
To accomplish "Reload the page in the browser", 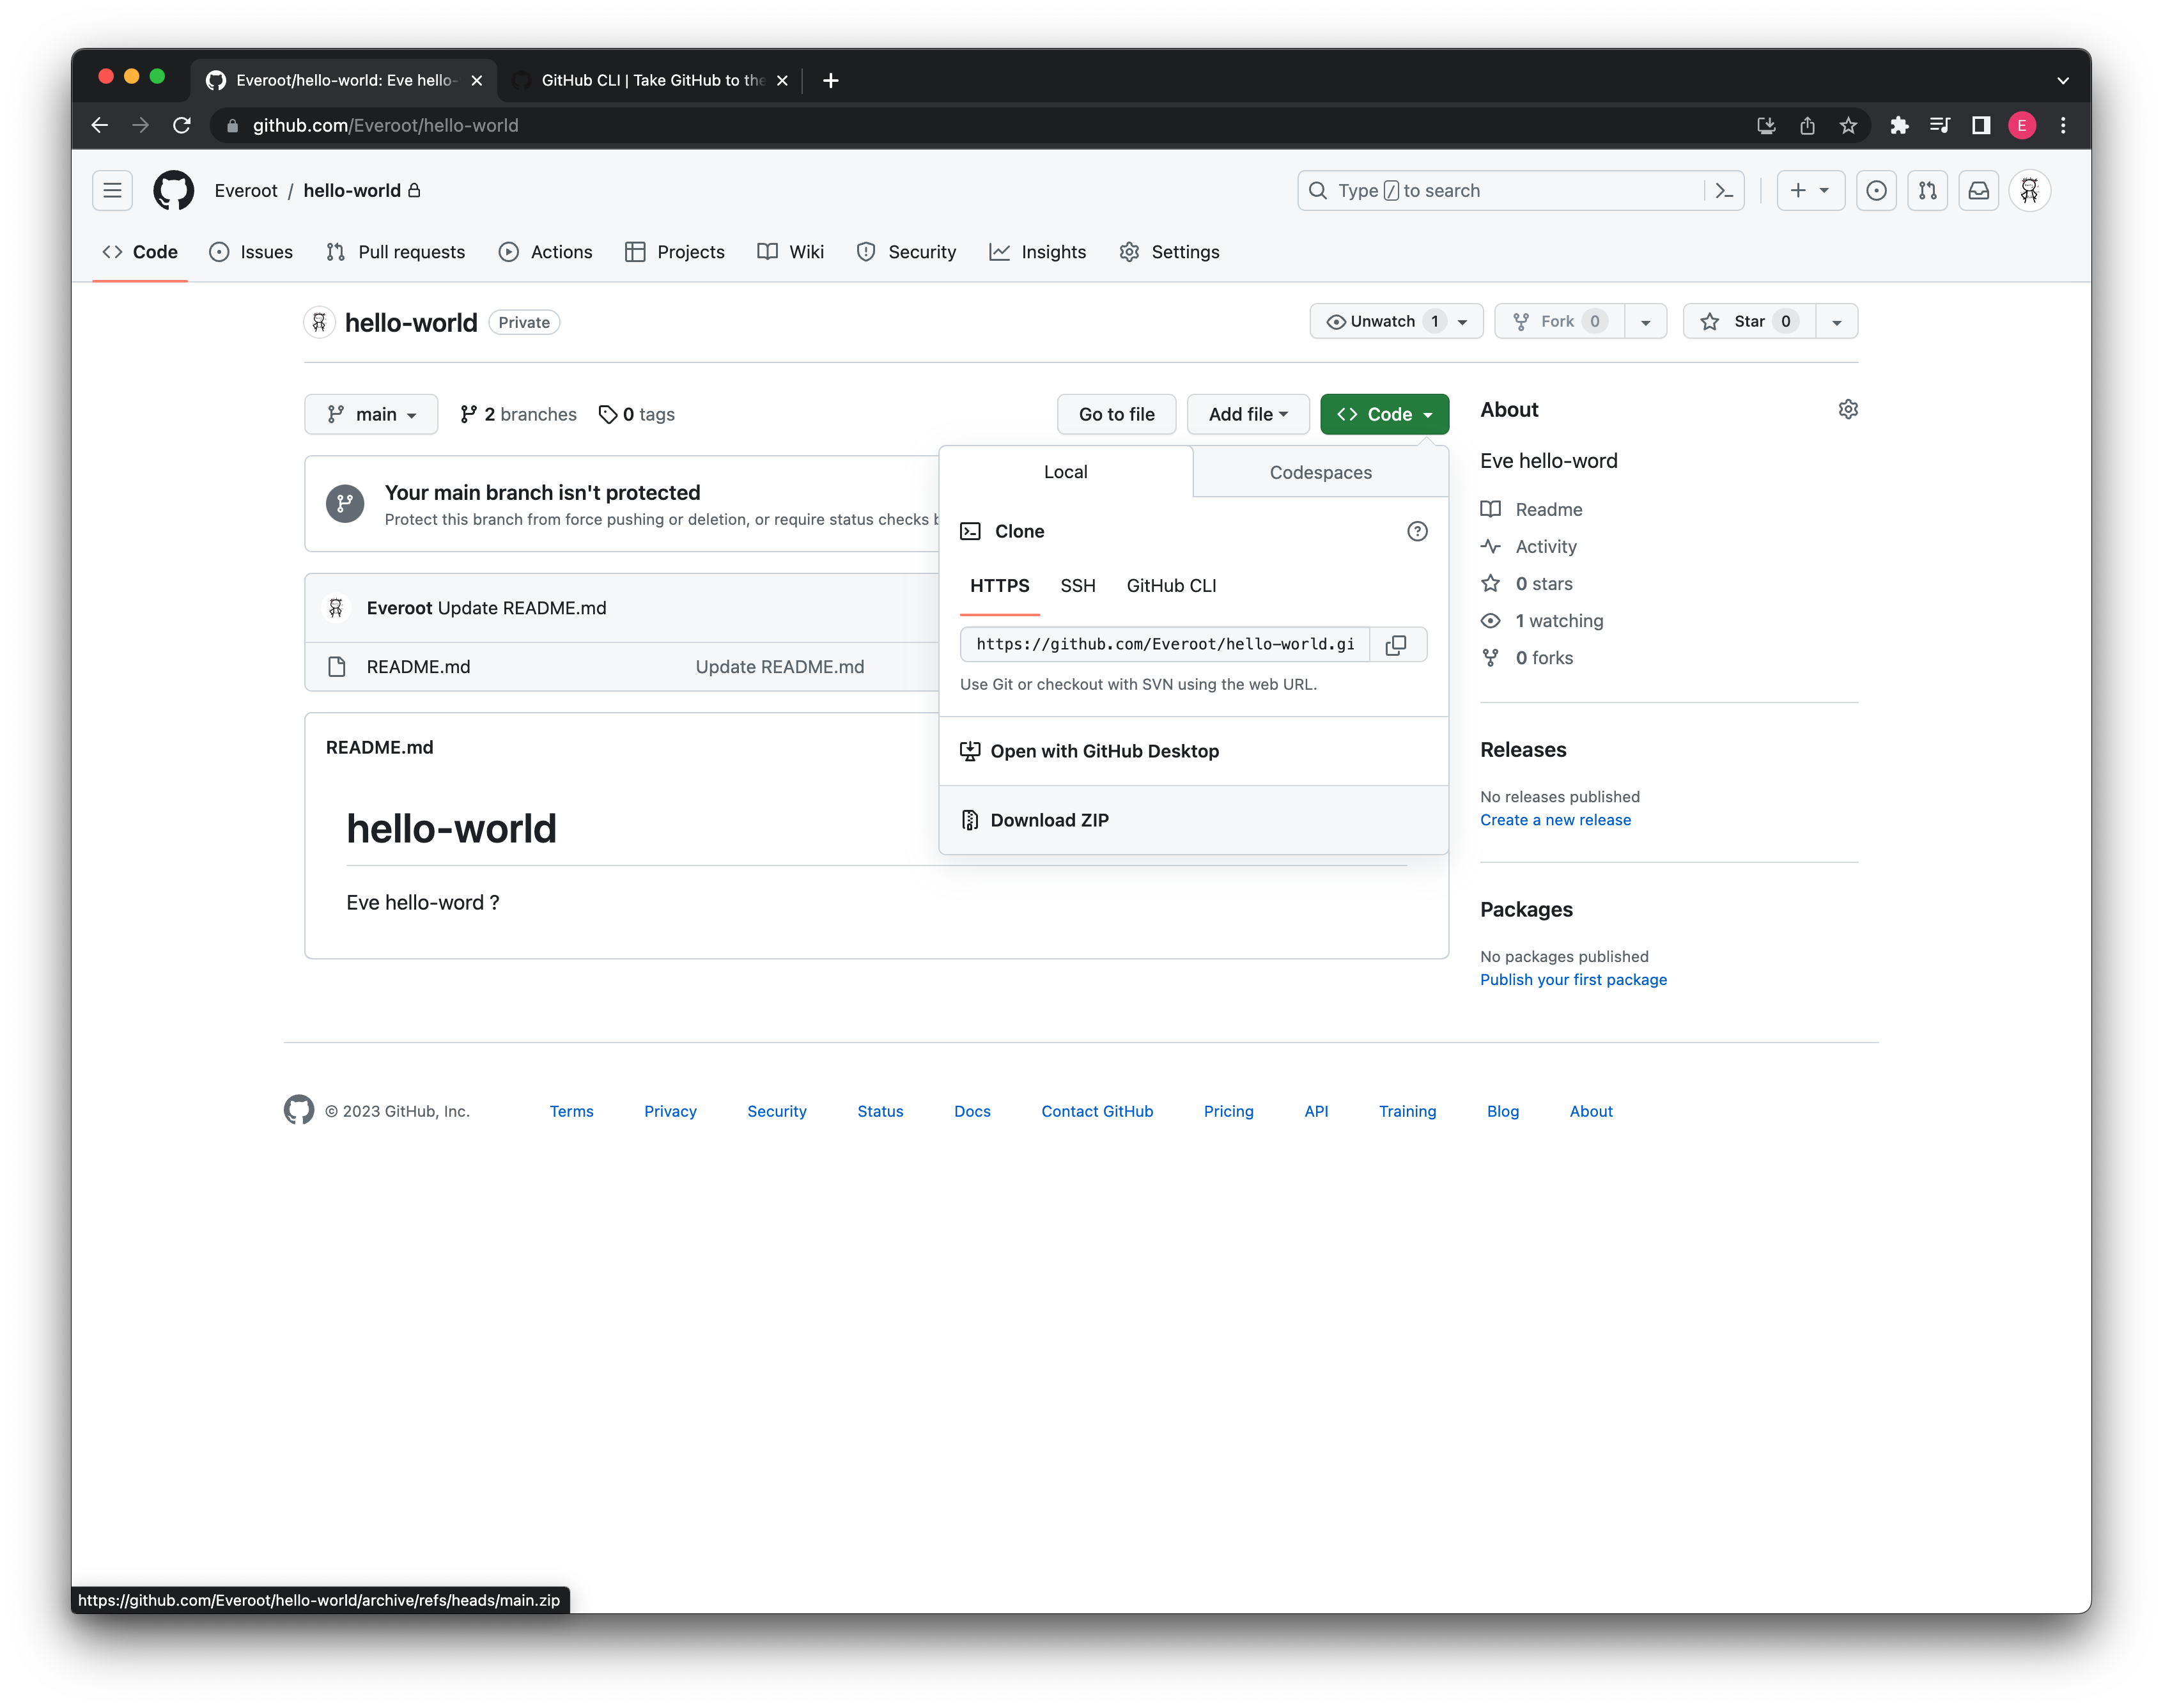I will click(182, 125).
